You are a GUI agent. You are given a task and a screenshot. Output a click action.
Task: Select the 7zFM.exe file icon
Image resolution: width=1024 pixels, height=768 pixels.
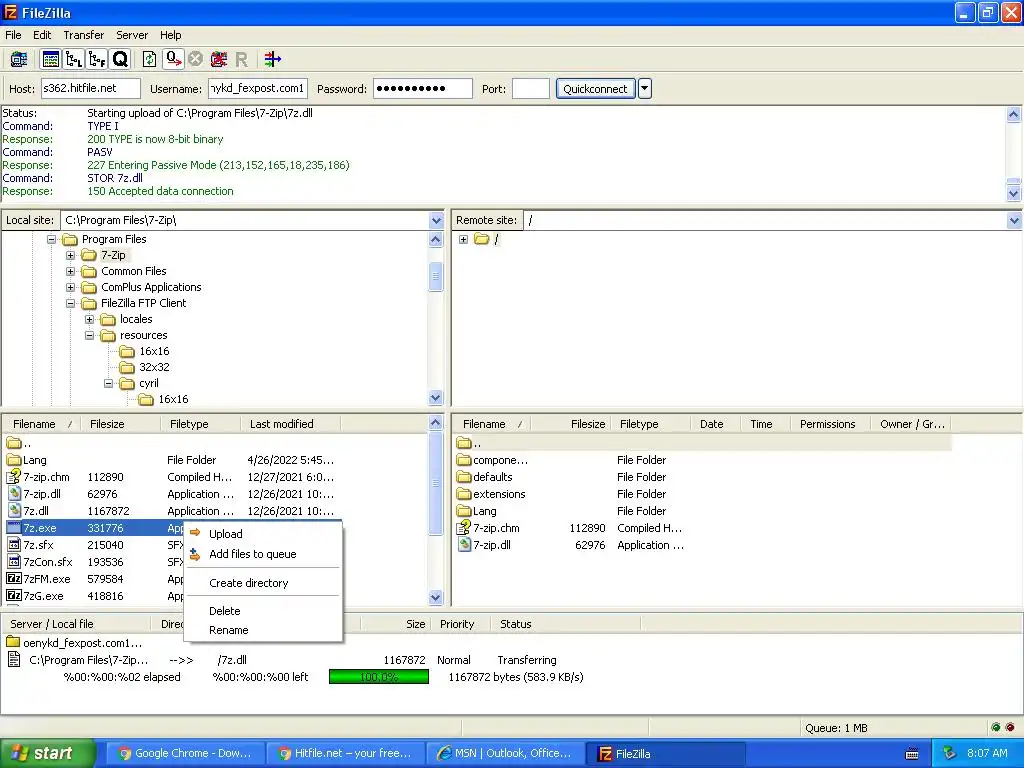14,579
